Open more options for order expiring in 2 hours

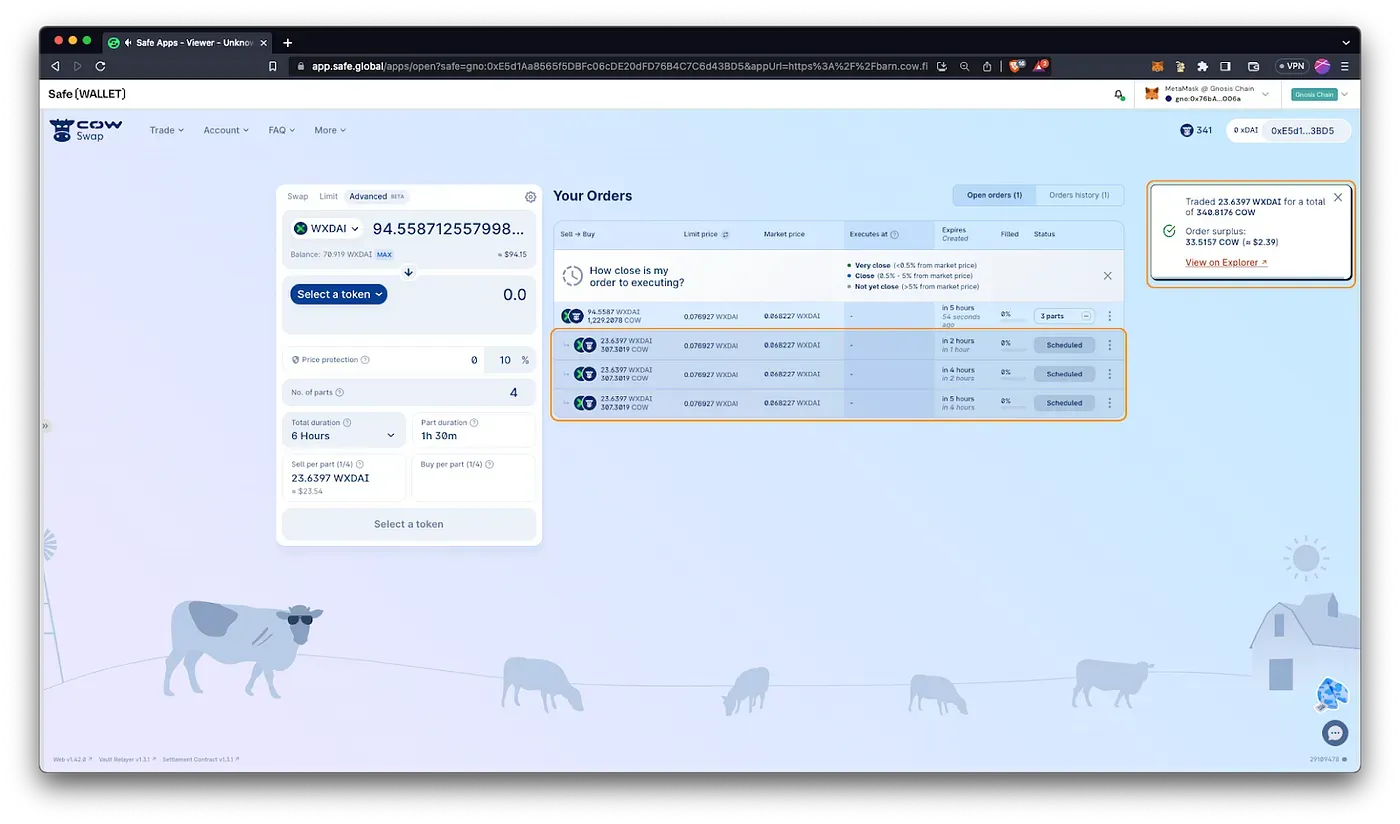point(1109,345)
